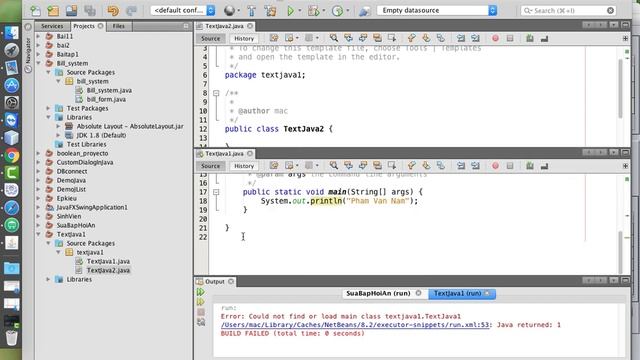Viewport: 640px width, 360px height.
Task: Click the Undo arrow in main toolbar
Action: point(113,11)
